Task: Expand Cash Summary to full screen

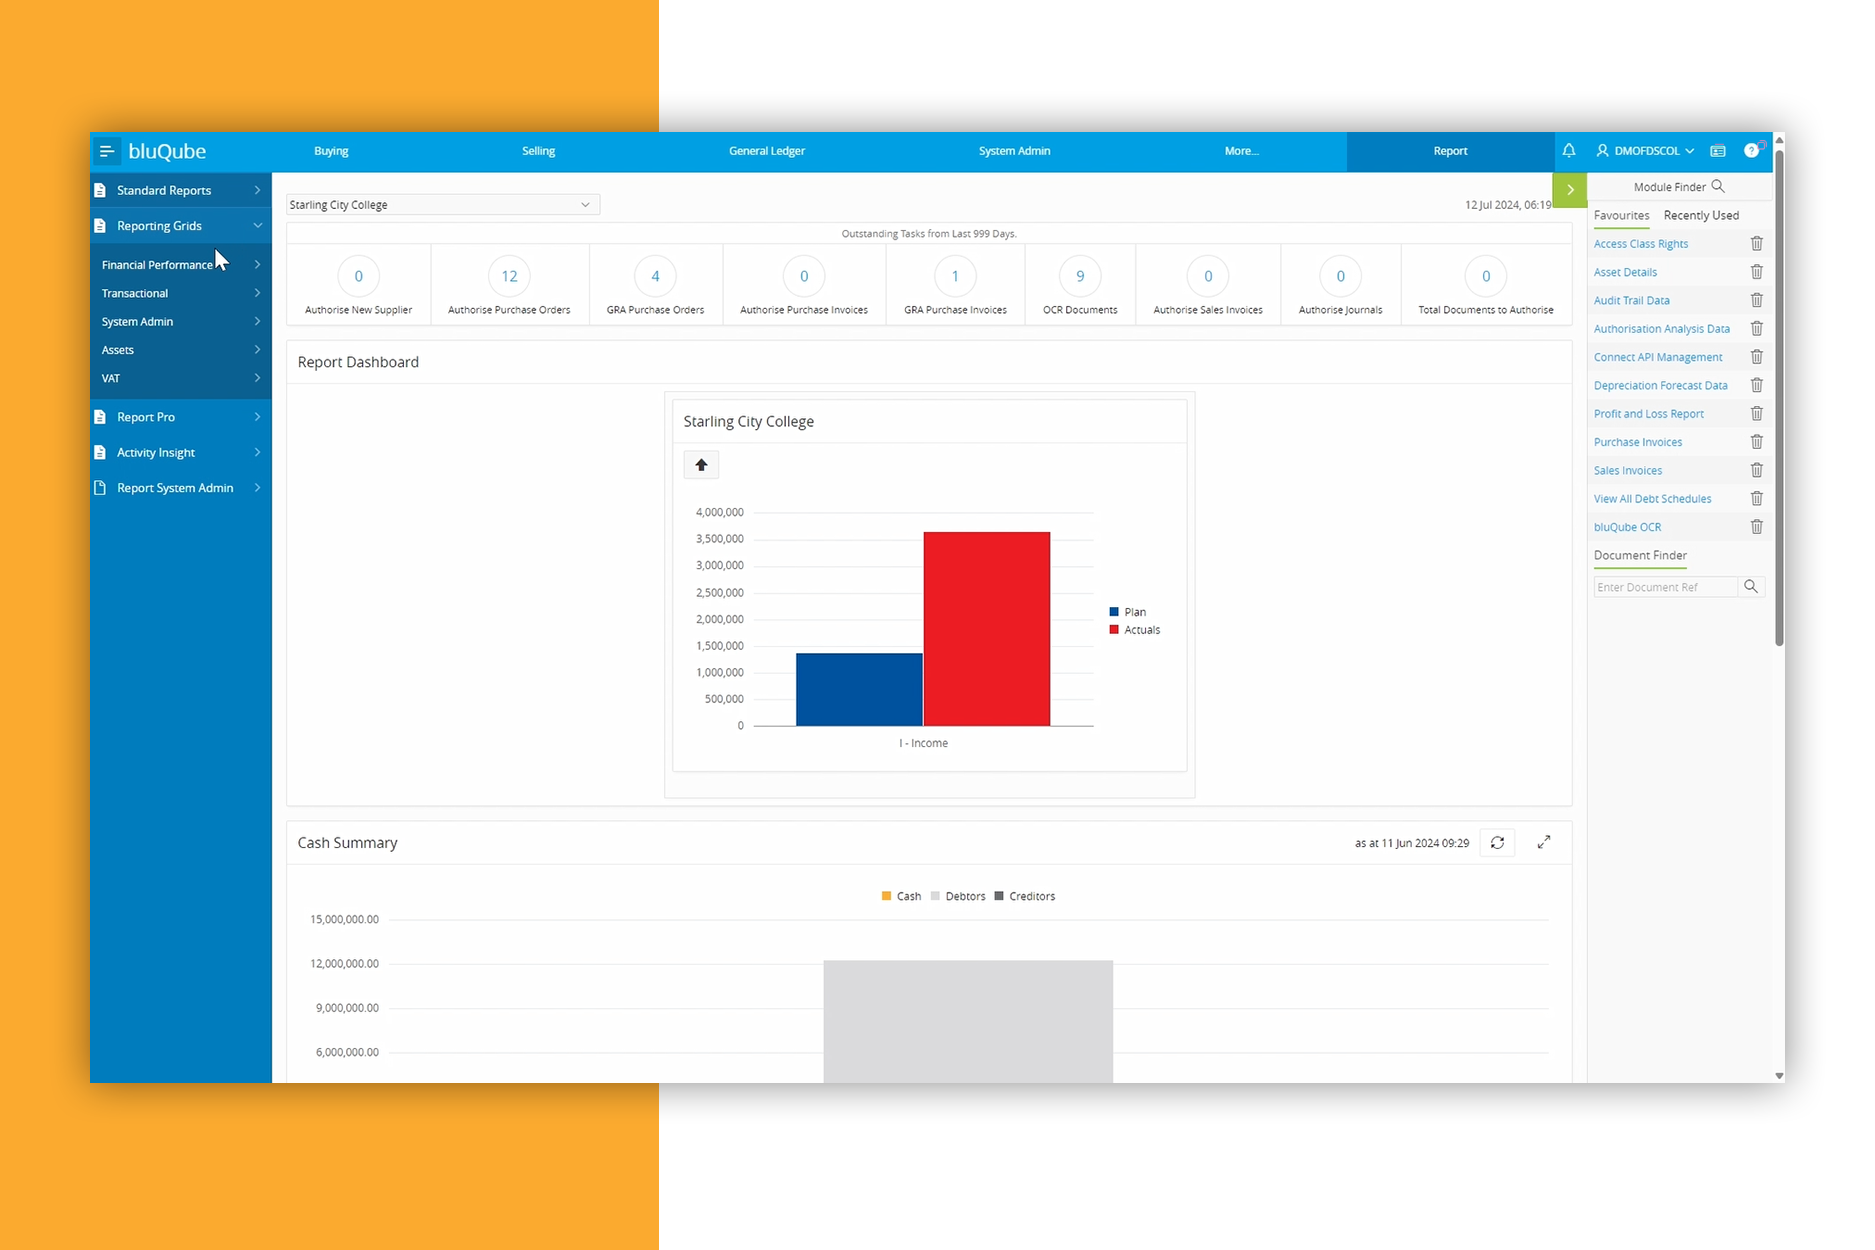Action: click(1544, 842)
